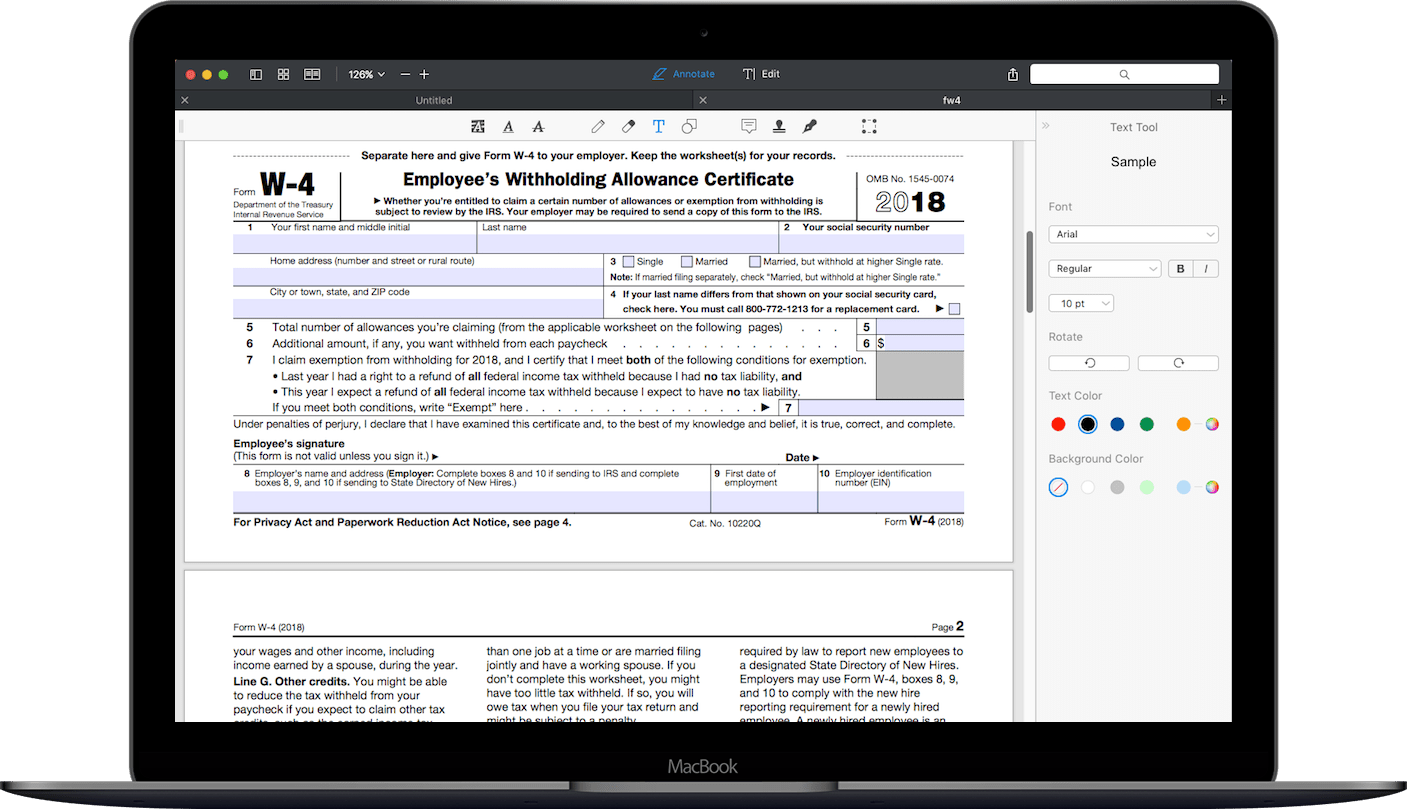Open the zoom level dropdown
Image resolution: width=1407 pixels, height=809 pixels.
[x=367, y=74]
